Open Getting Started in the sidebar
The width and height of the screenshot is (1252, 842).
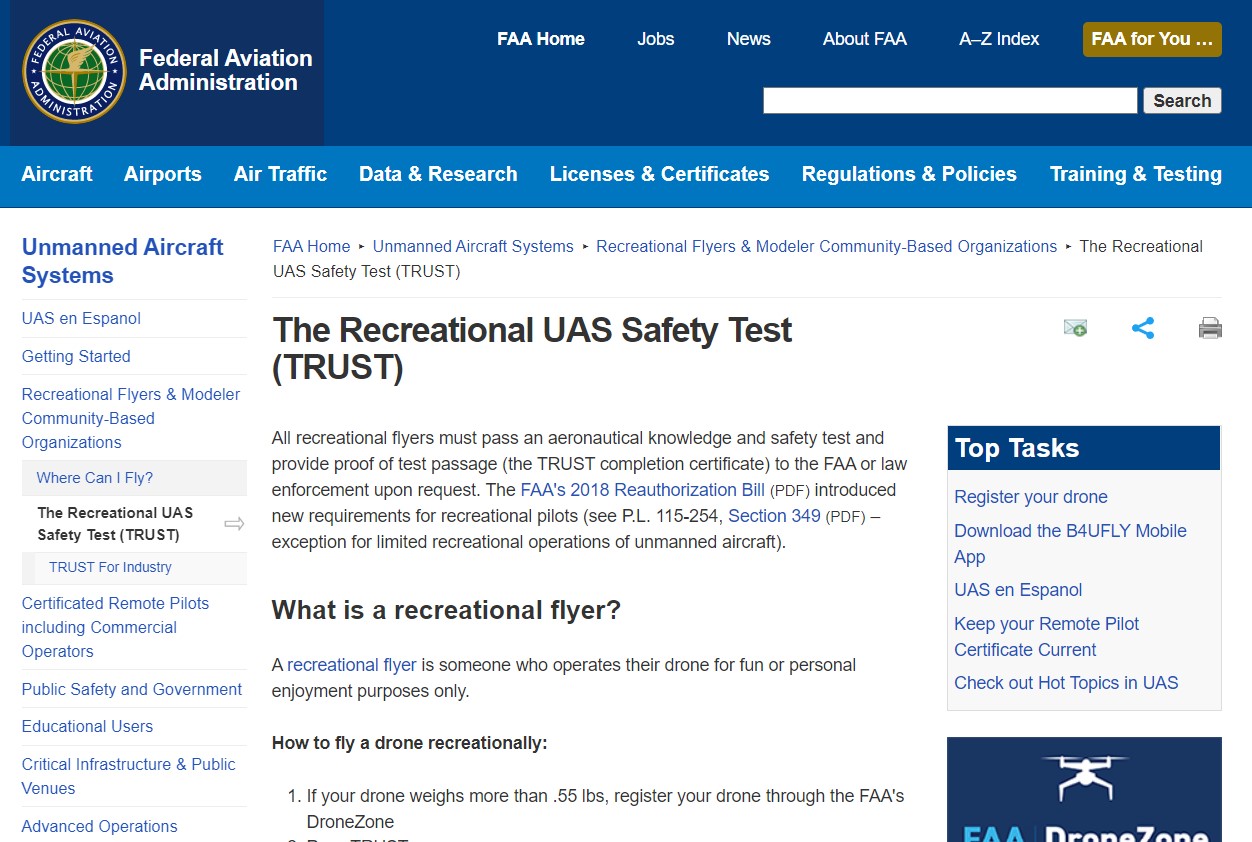tap(76, 356)
